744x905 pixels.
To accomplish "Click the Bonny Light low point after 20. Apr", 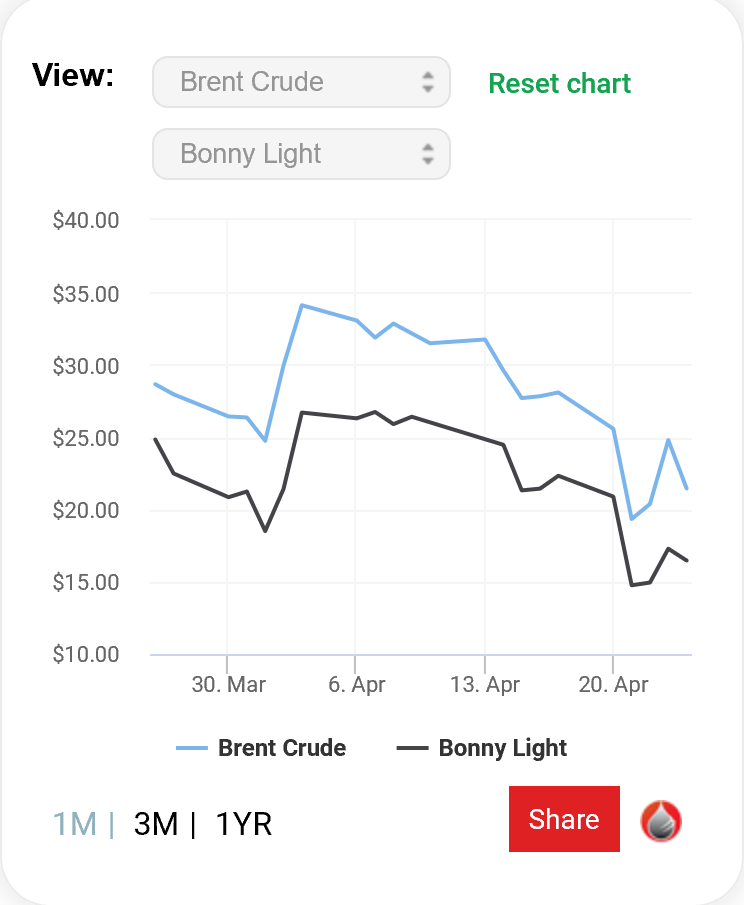I will [632, 585].
